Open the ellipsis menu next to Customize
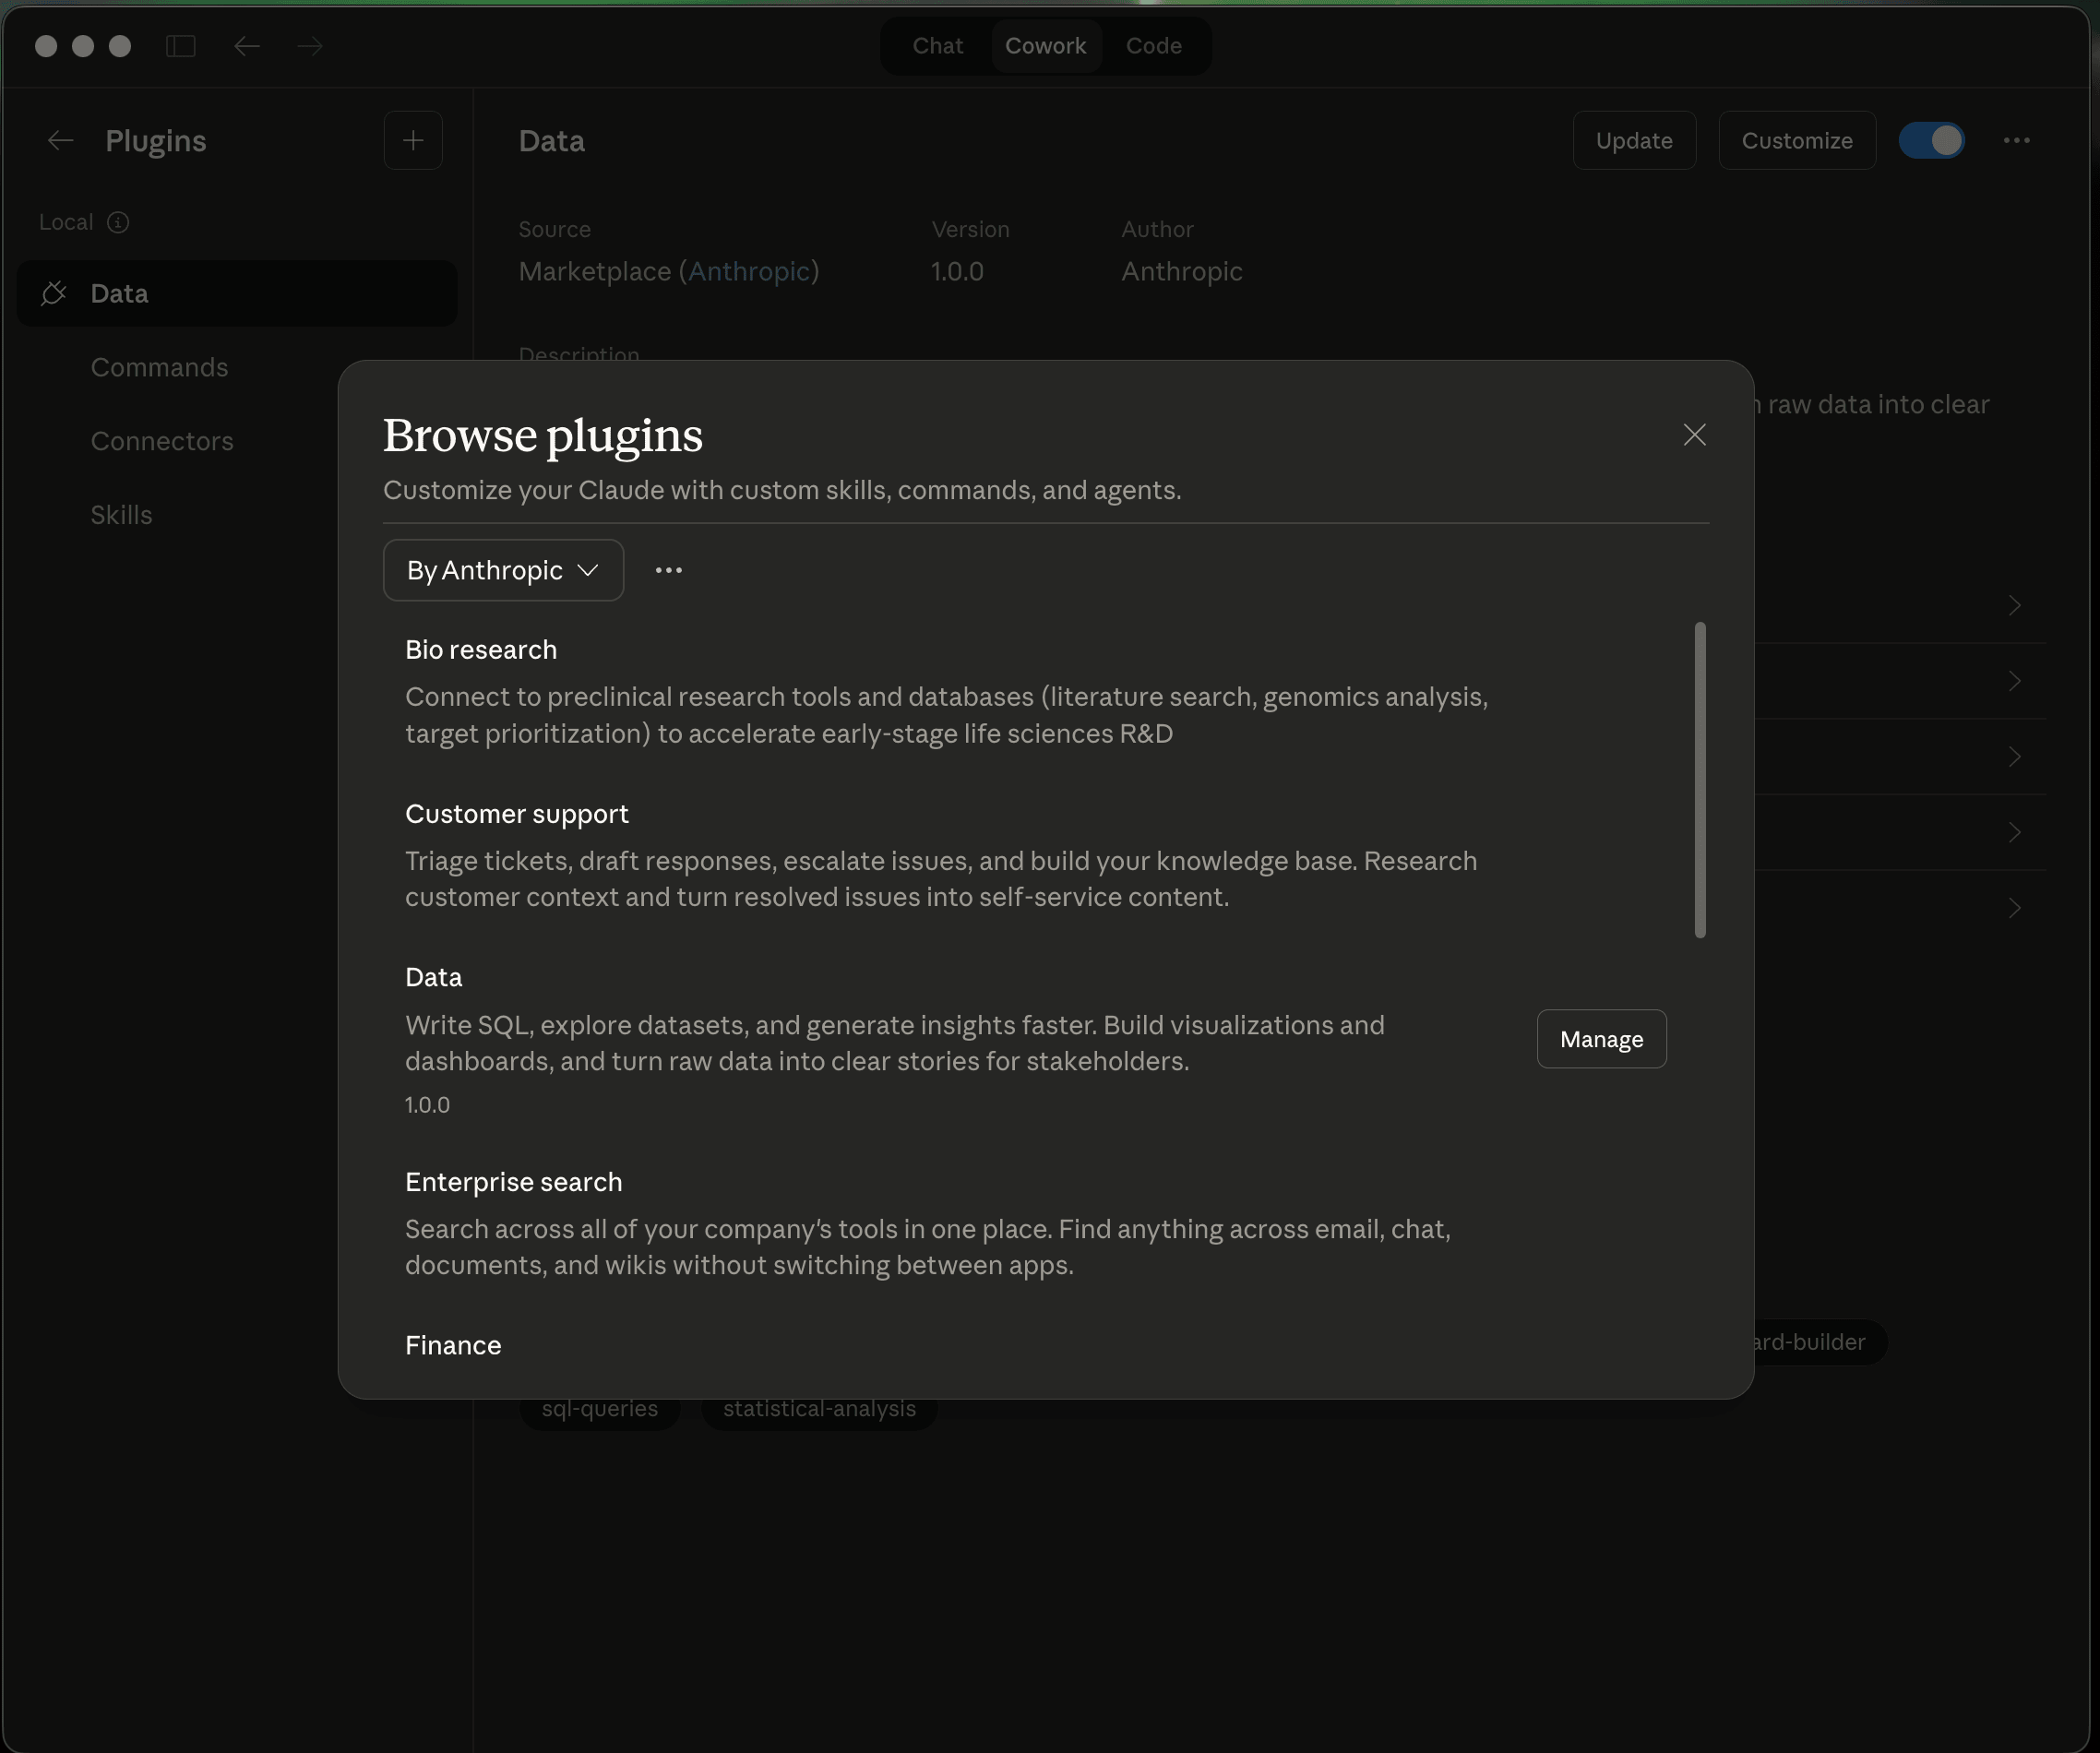 click(2017, 140)
